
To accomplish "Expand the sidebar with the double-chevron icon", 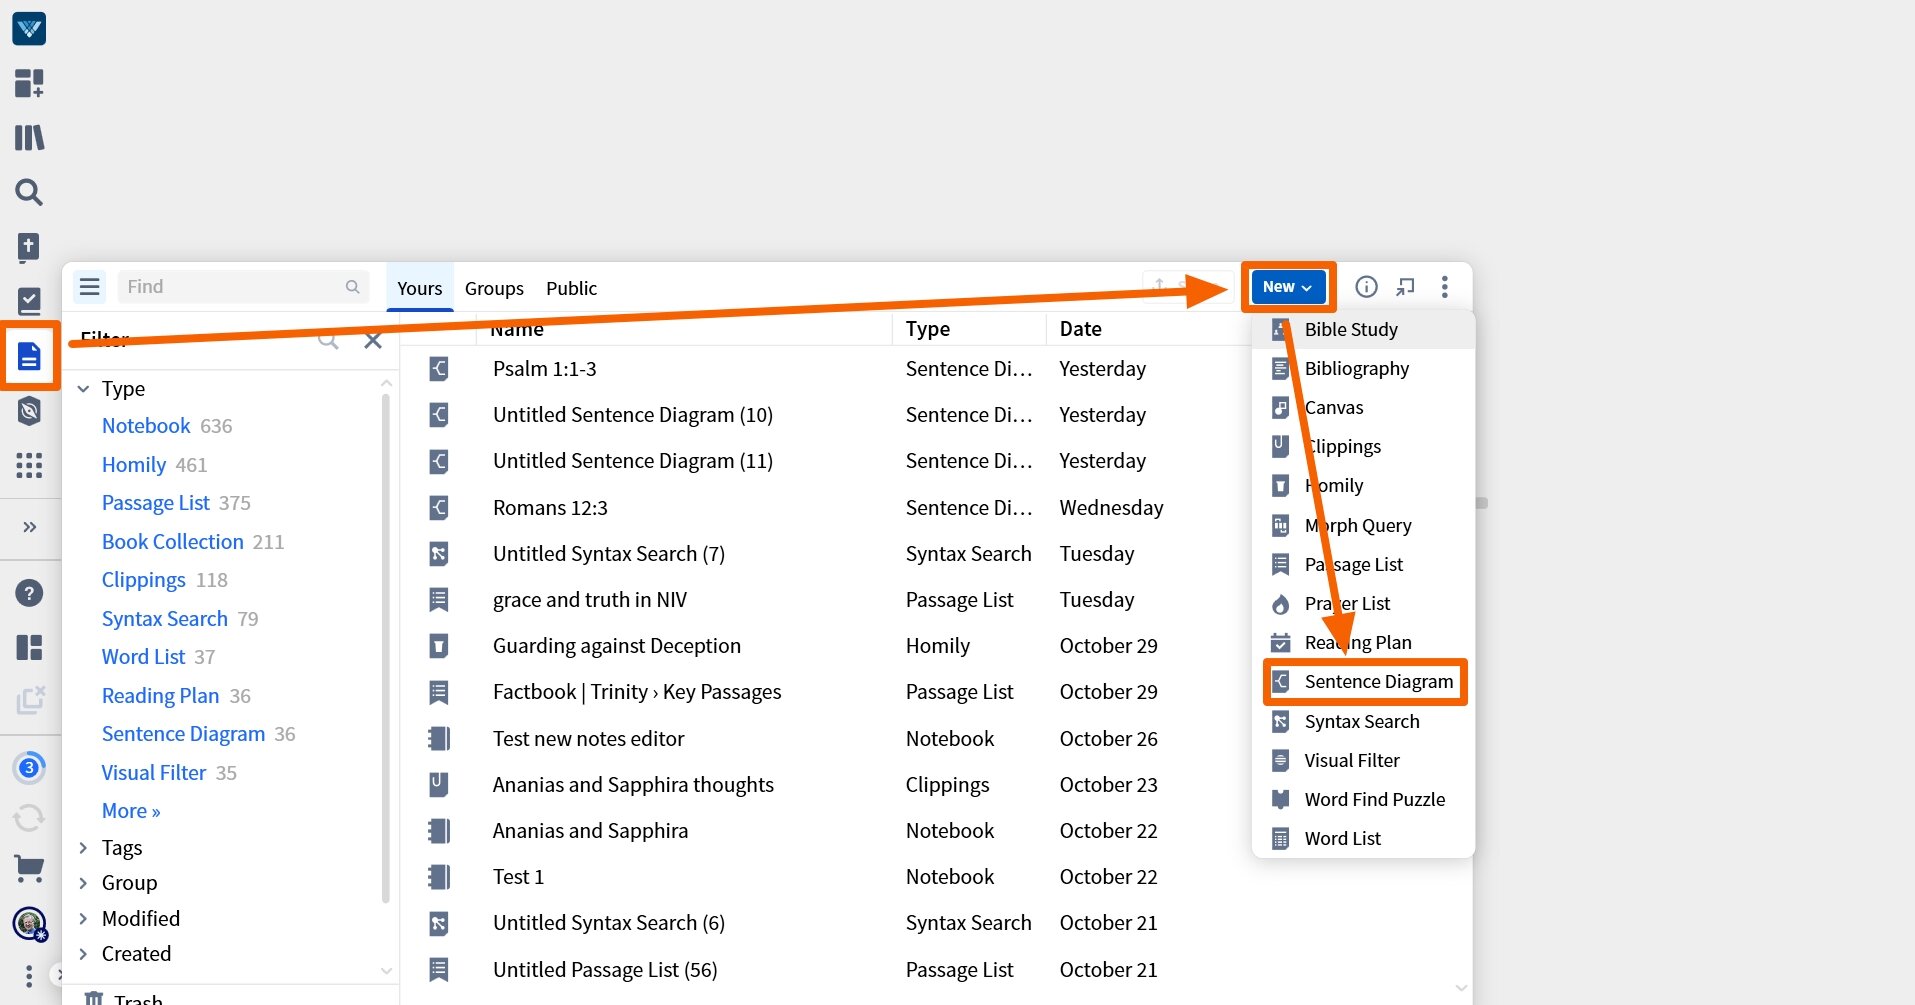I will [29, 527].
